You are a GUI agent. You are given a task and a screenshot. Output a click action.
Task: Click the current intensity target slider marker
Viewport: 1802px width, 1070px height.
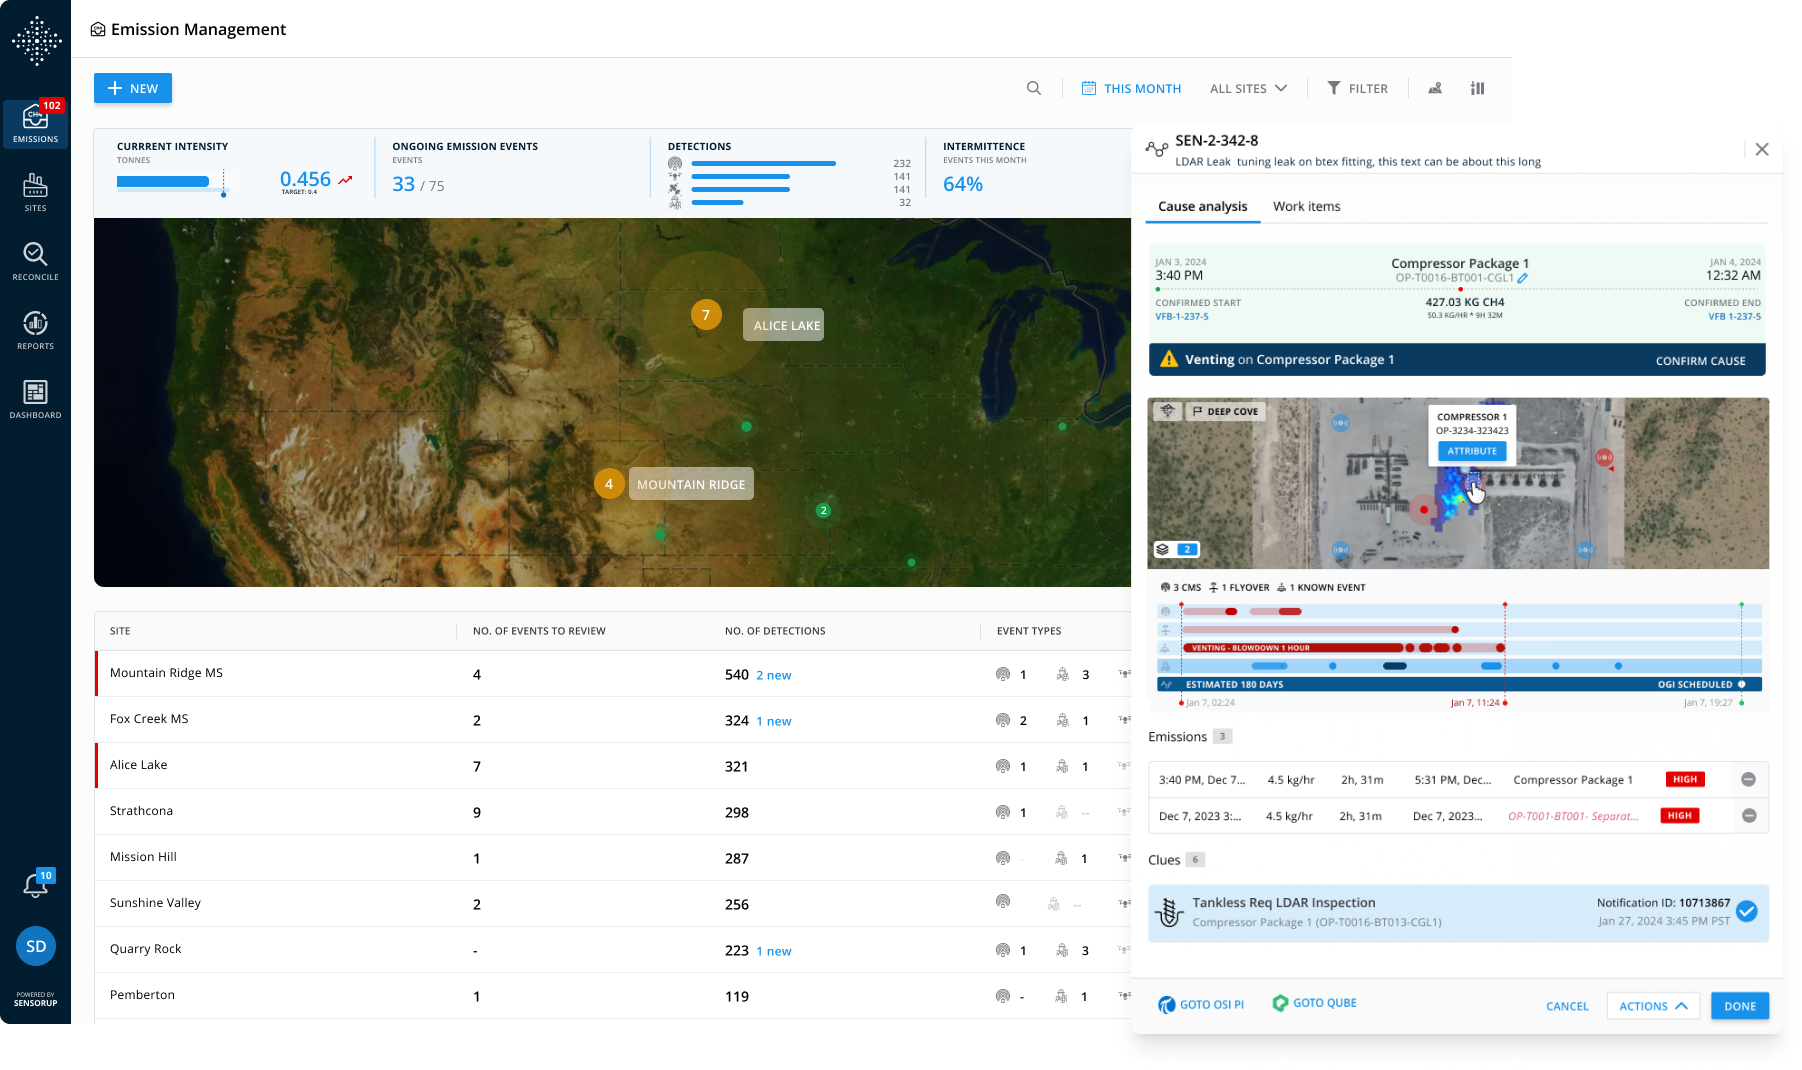coord(223,193)
